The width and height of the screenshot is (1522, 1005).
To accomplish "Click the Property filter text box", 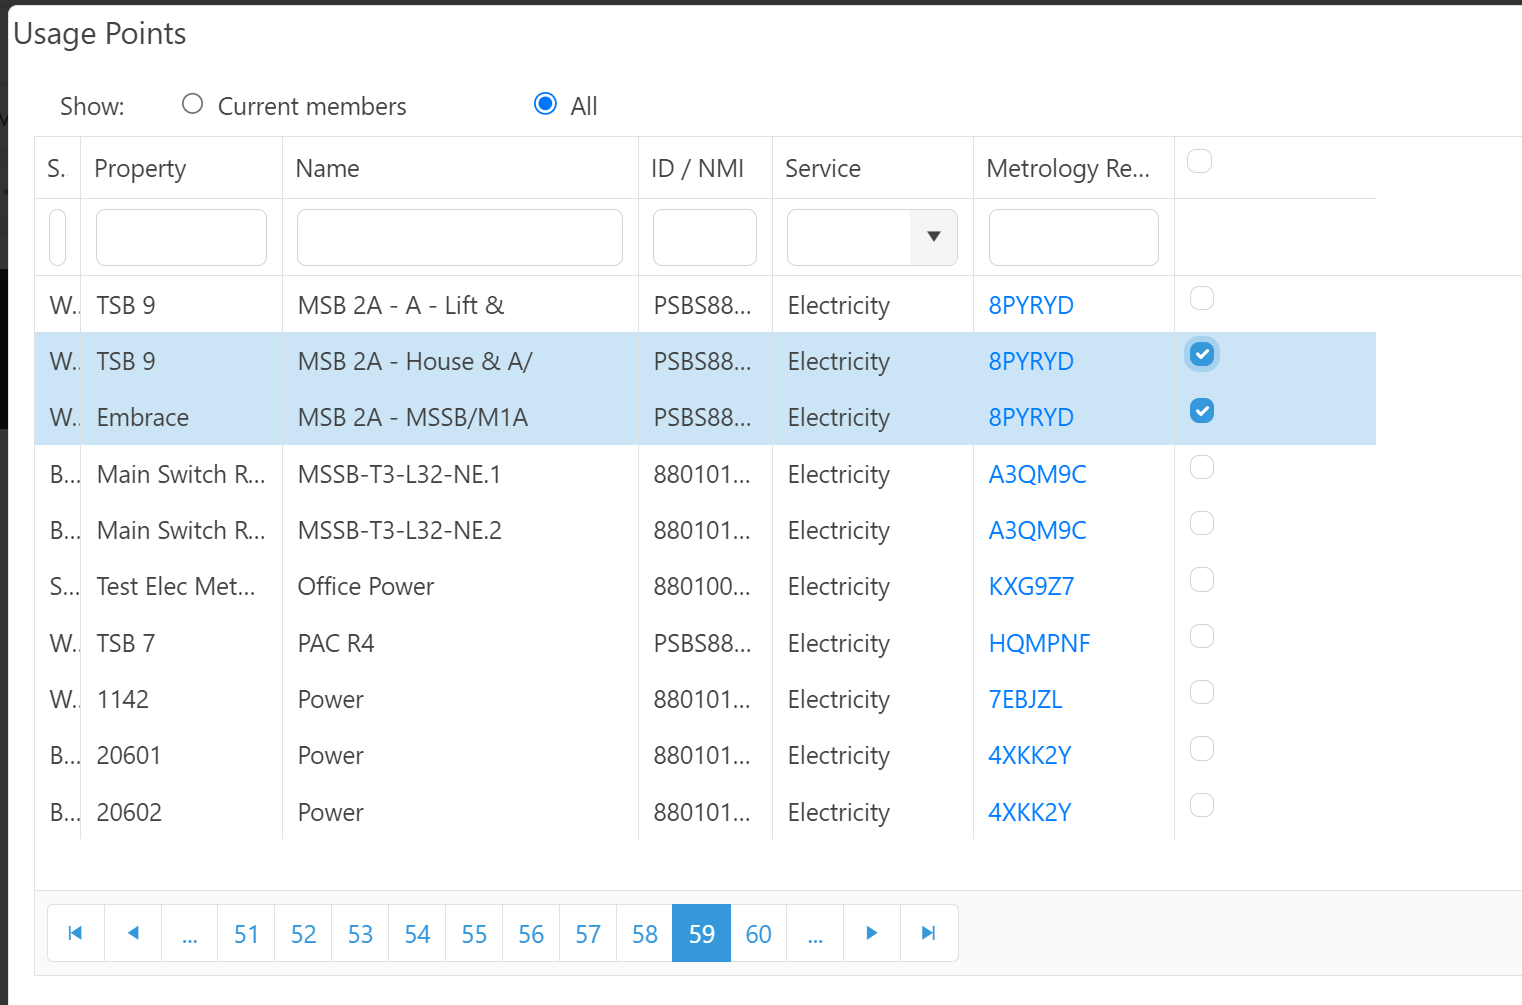I will pyautogui.click(x=181, y=237).
